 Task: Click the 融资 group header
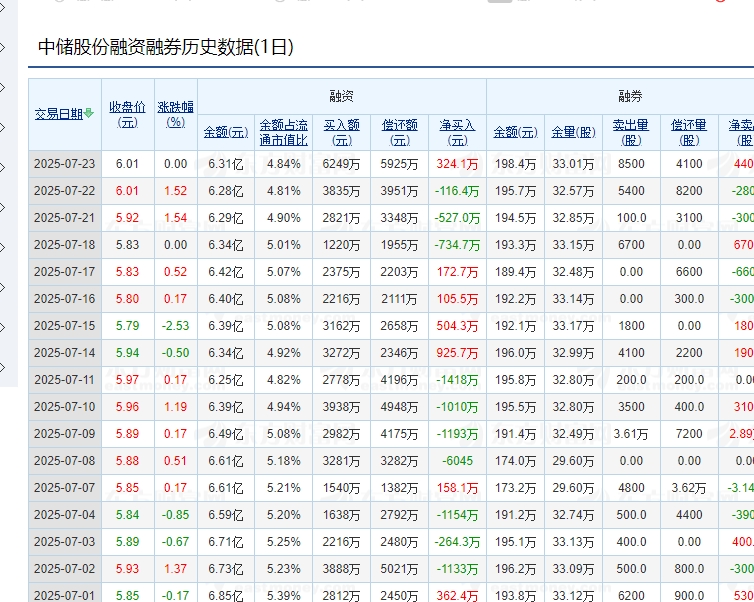[x=341, y=96]
